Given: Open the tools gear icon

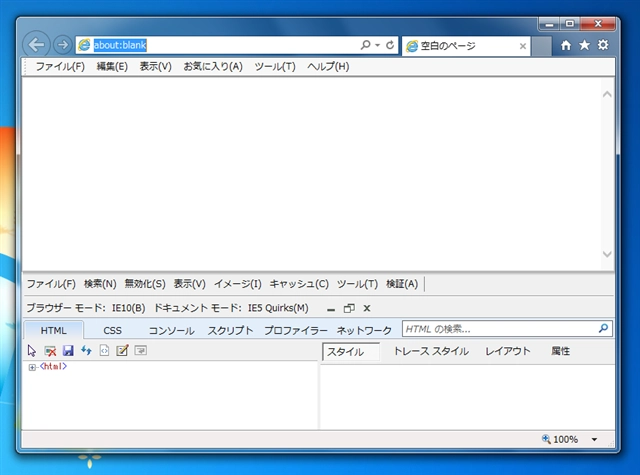Looking at the screenshot, I should (603, 45).
